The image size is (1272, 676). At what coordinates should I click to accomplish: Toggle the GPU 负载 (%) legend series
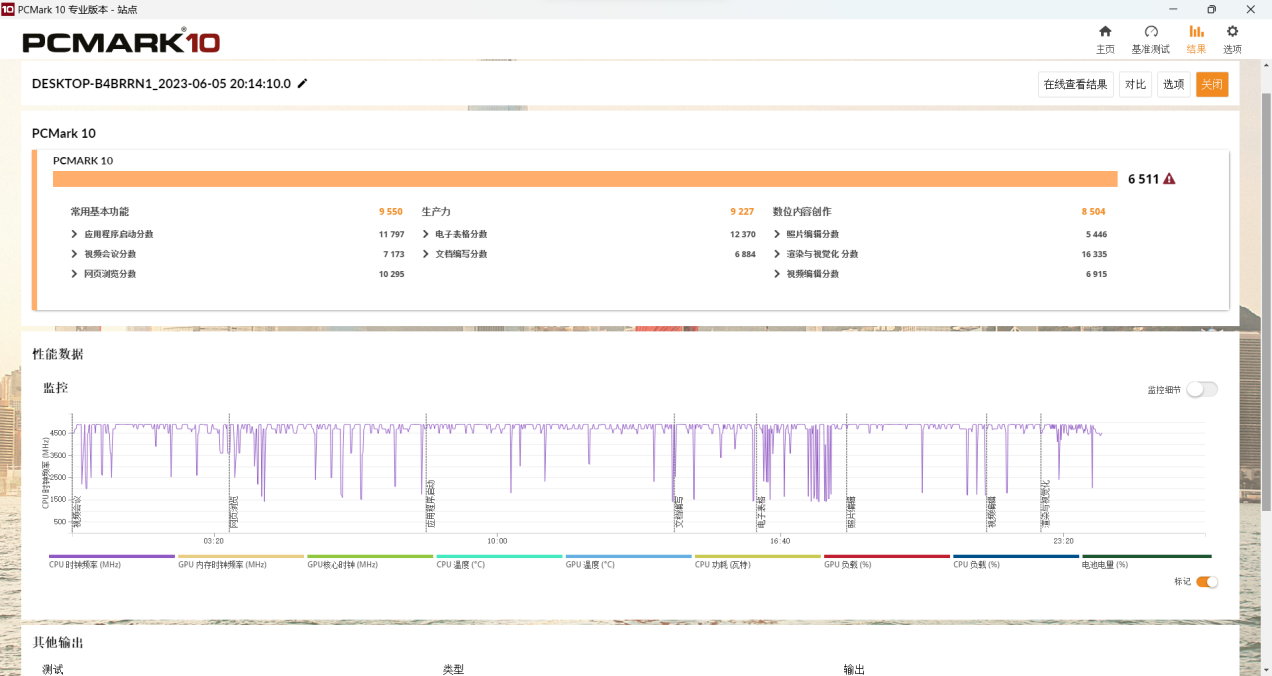coord(886,561)
